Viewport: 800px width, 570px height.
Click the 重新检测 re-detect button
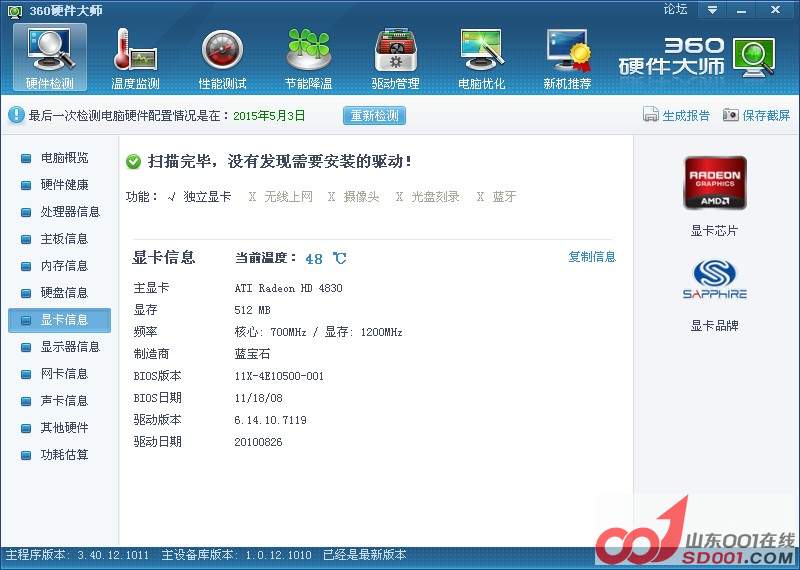[374, 115]
